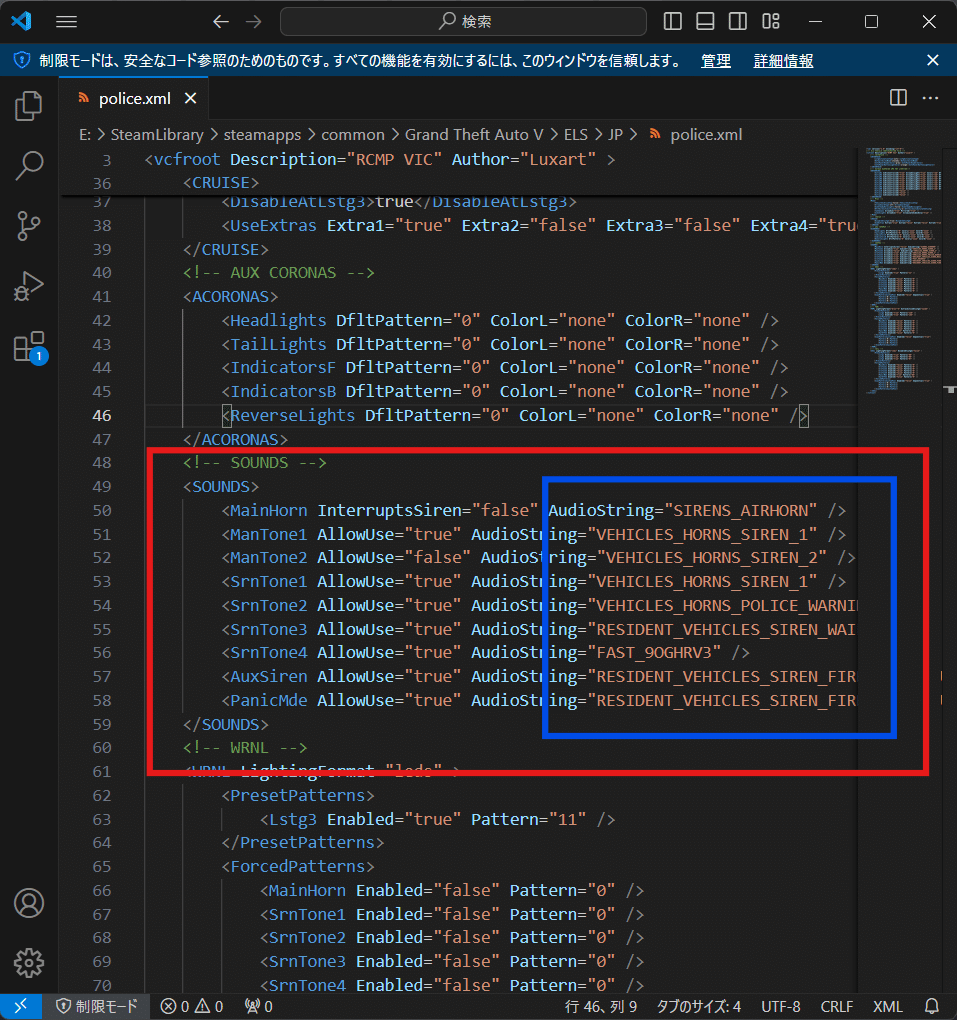Open the Extensions view with badge
The height and width of the screenshot is (1020, 957).
29,347
